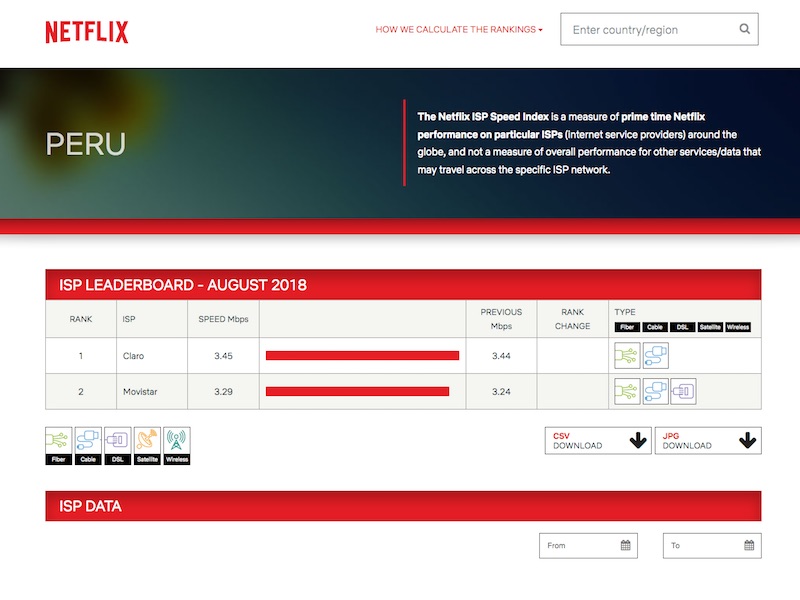Click Claro's Fiber type icon
This screenshot has width=800, height=600.
tap(627, 356)
